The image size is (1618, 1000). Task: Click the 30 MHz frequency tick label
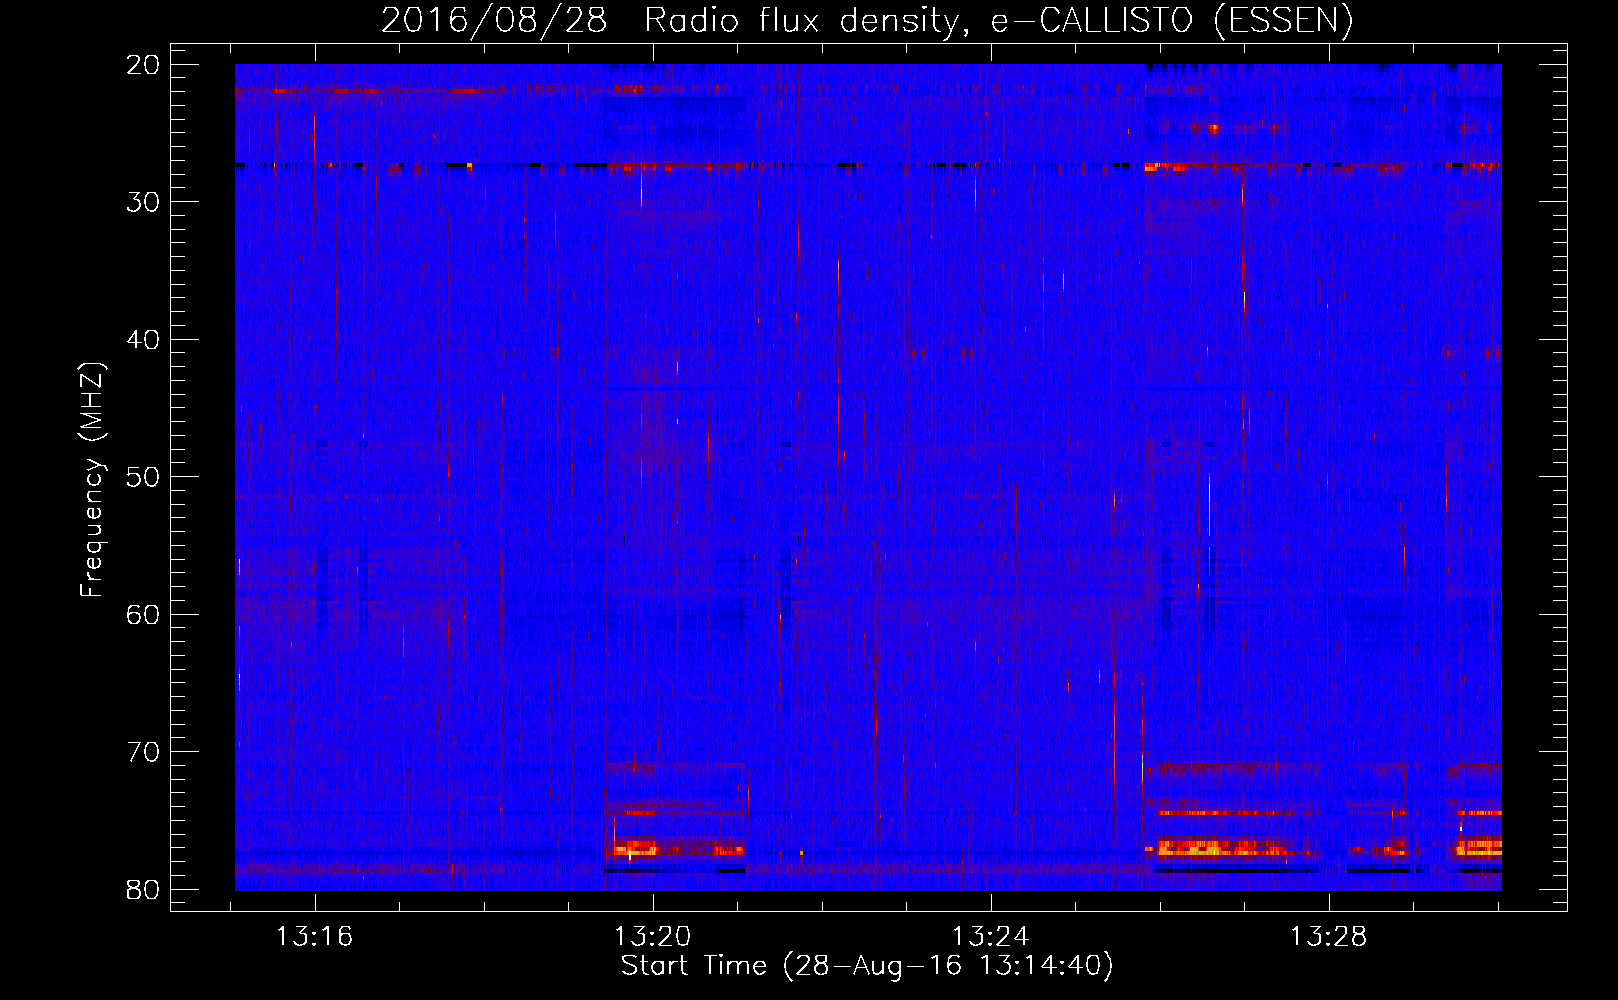point(143,202)
